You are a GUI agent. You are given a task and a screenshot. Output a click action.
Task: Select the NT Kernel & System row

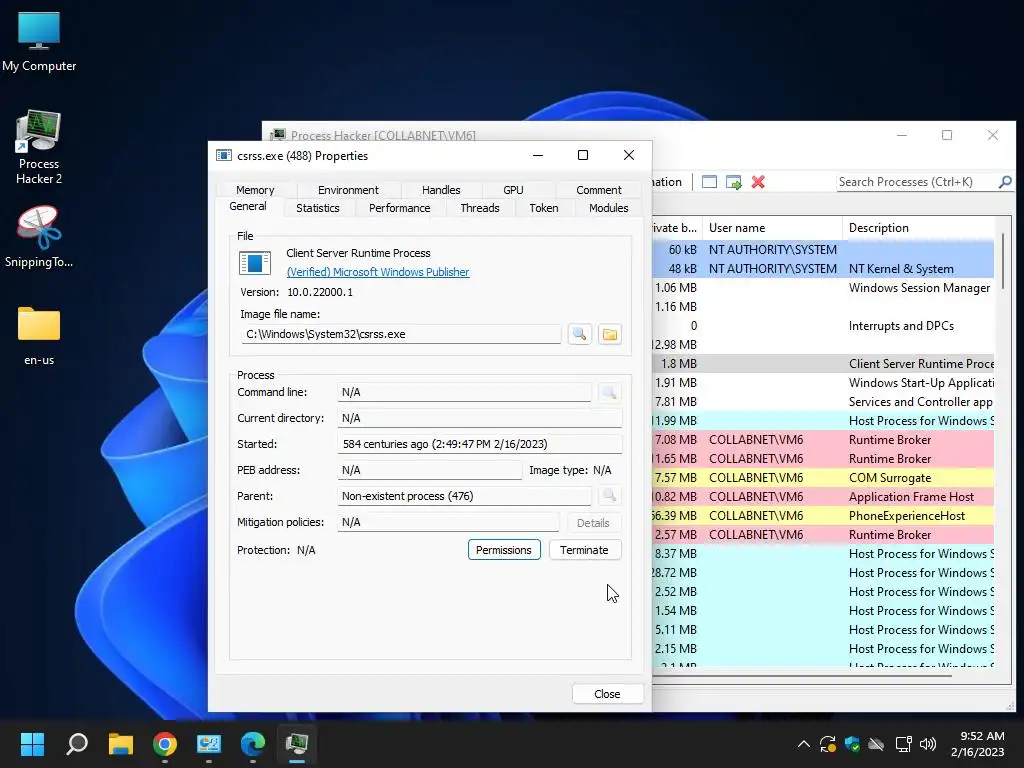[823, 269]
